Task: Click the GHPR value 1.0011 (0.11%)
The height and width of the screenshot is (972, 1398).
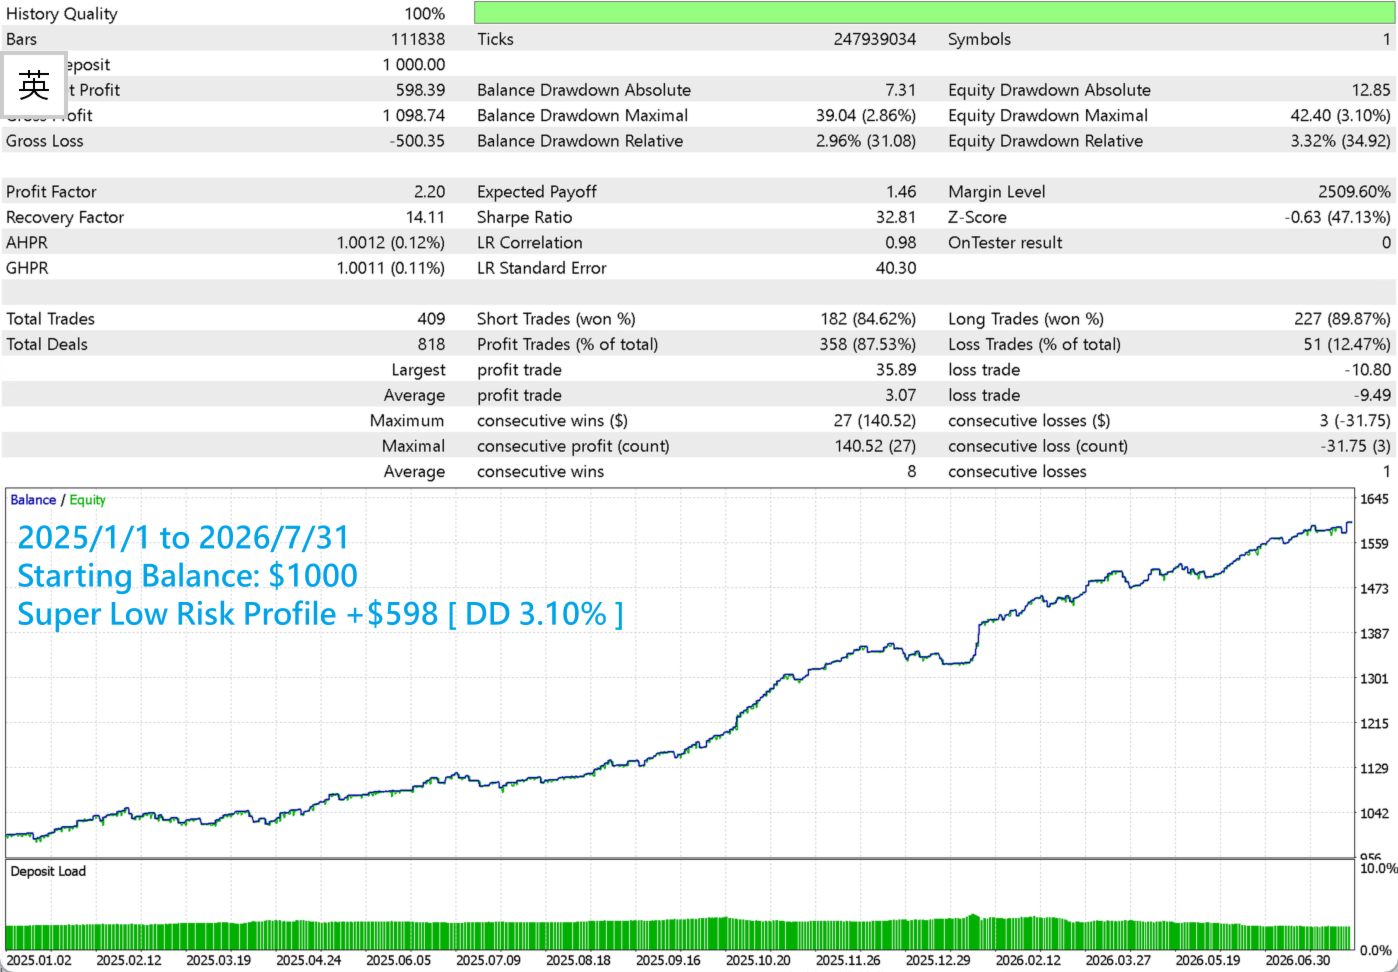Action: point(391,268)
